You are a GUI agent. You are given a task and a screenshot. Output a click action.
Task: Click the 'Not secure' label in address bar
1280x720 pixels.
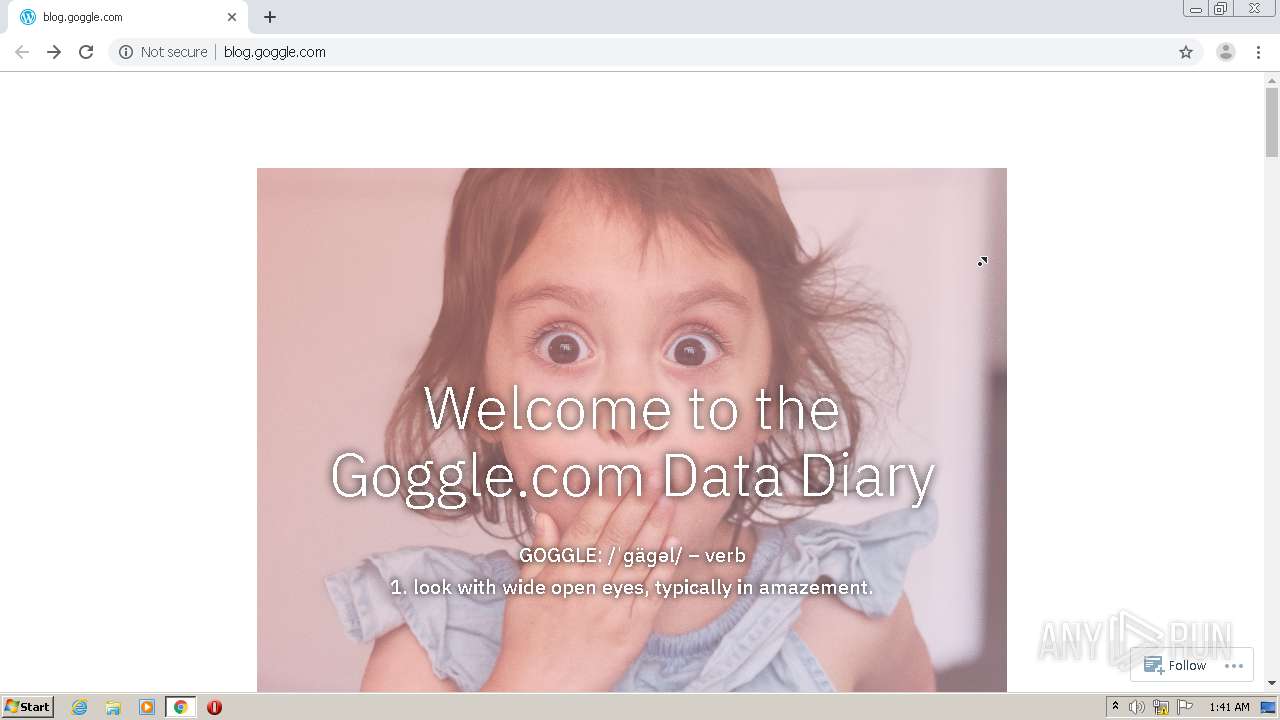click(174, 52)
